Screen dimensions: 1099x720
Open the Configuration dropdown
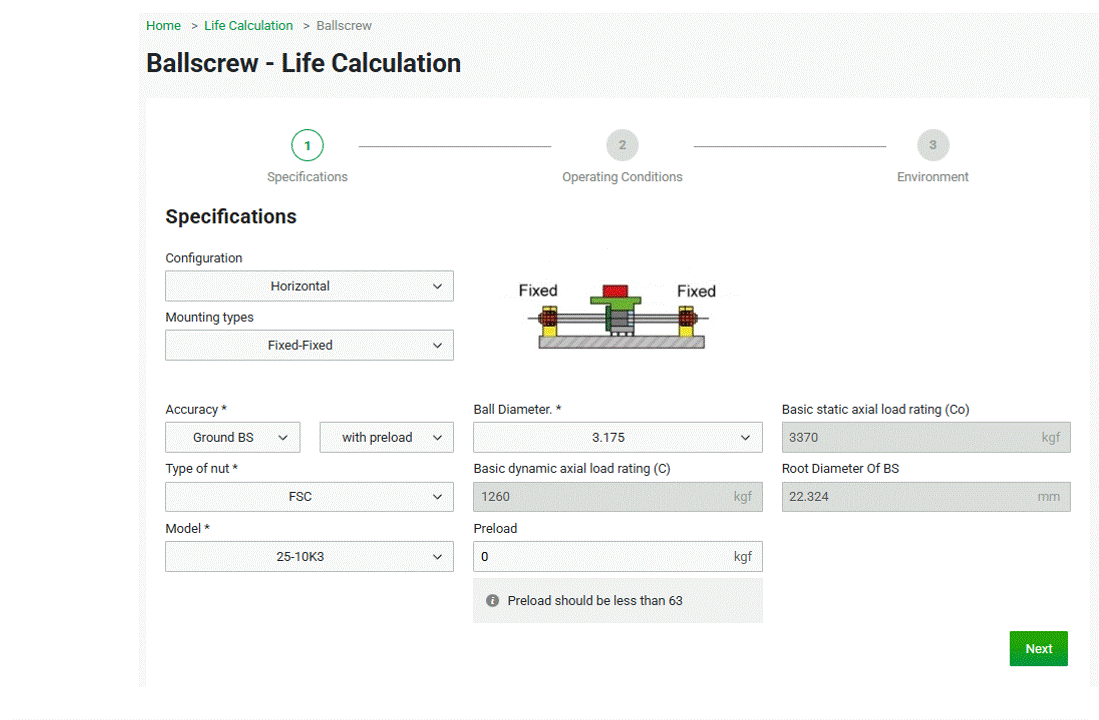point(309,286)
